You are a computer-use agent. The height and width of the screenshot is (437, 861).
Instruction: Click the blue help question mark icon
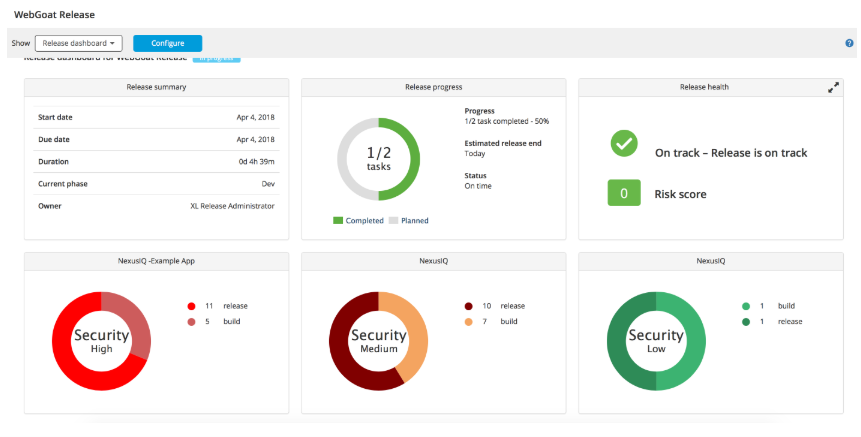point(849,44)
